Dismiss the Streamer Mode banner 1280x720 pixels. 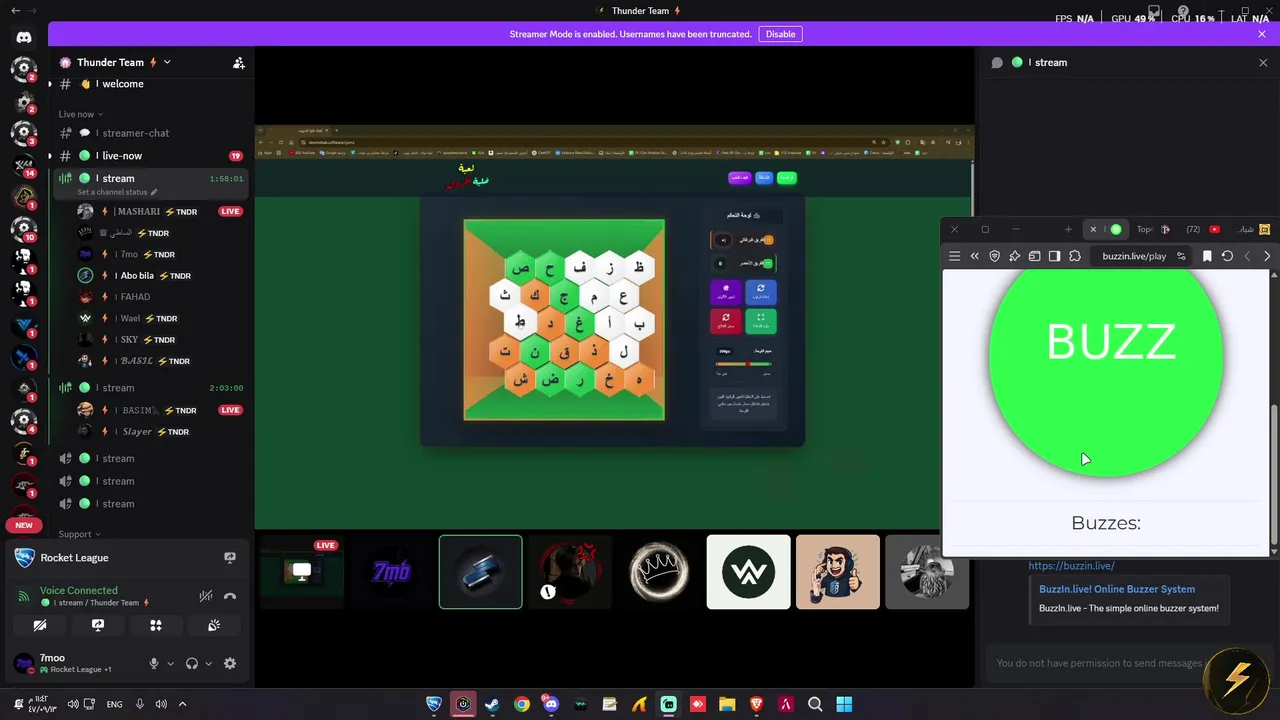point(1262,34)
